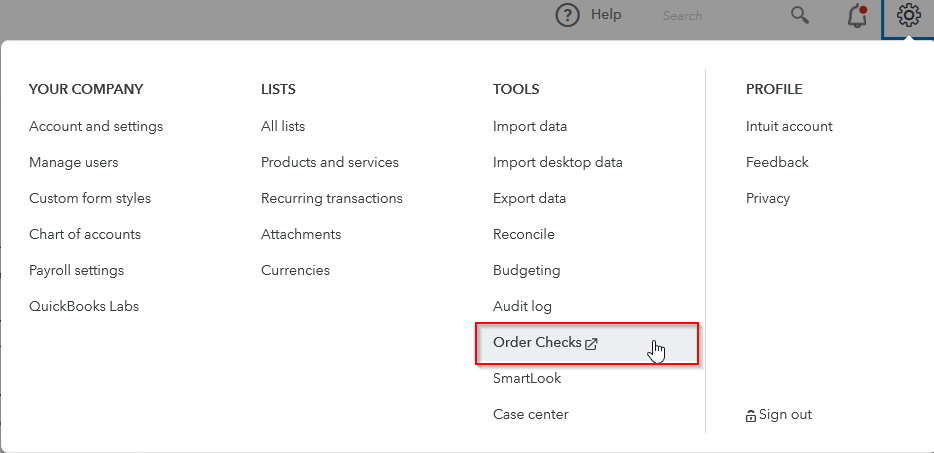Choose Import data under Tools

point(530,126)
